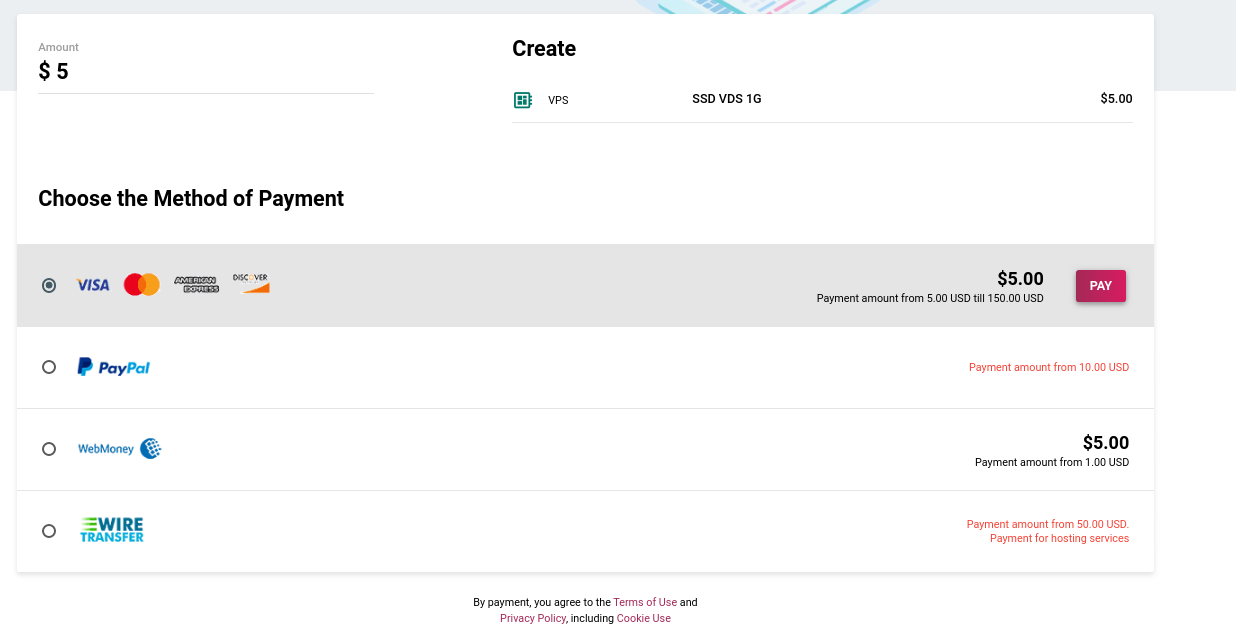This screenshot has width=1236, height=630.
Task: Click the Discover card logo
Action: pyautogui.click(x=251, y=283)
